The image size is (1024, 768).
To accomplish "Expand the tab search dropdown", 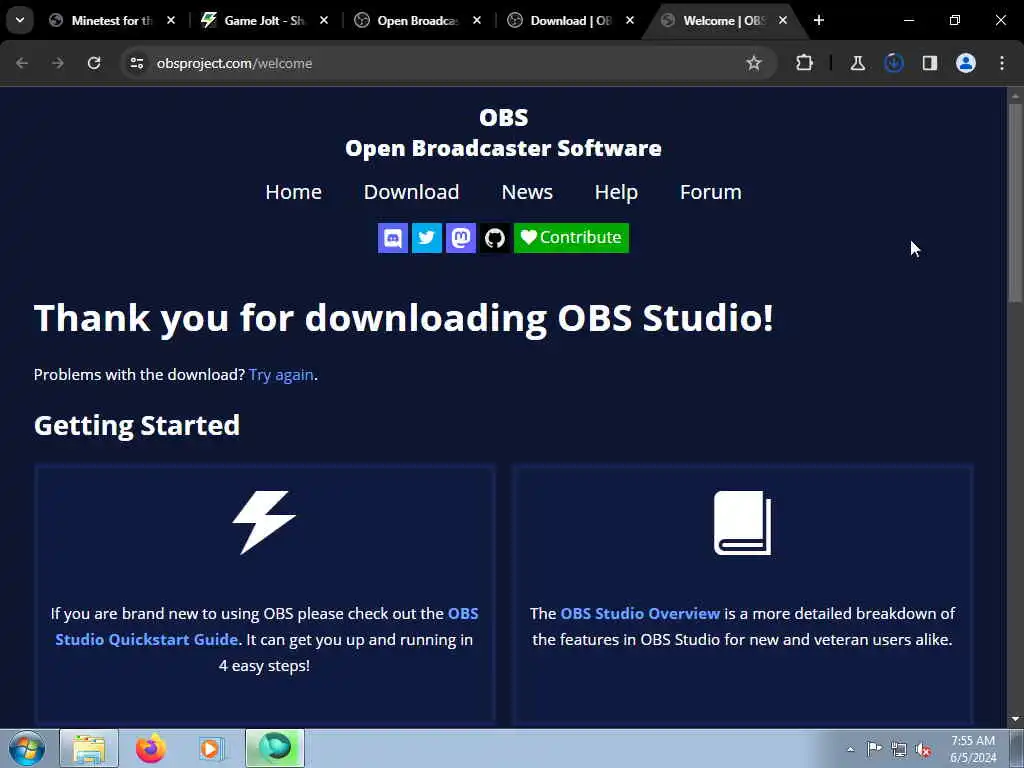I will tap(20, 20).
